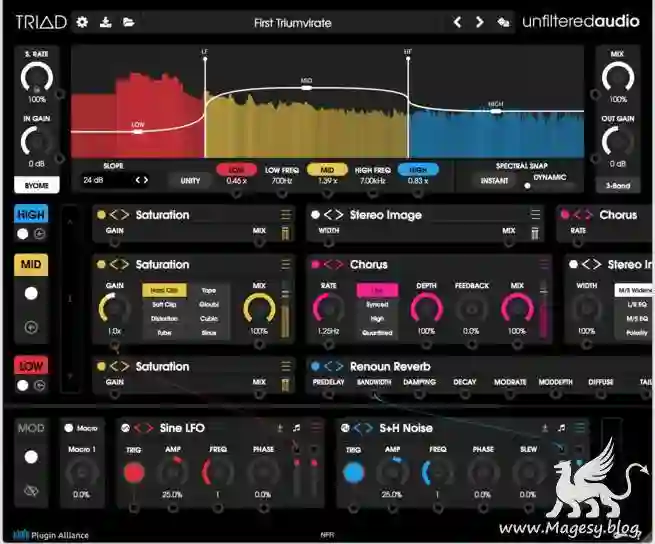Toggle Mid Chorus module power dot
Viewport: 655px width, 544px height.
coord(315,264)
